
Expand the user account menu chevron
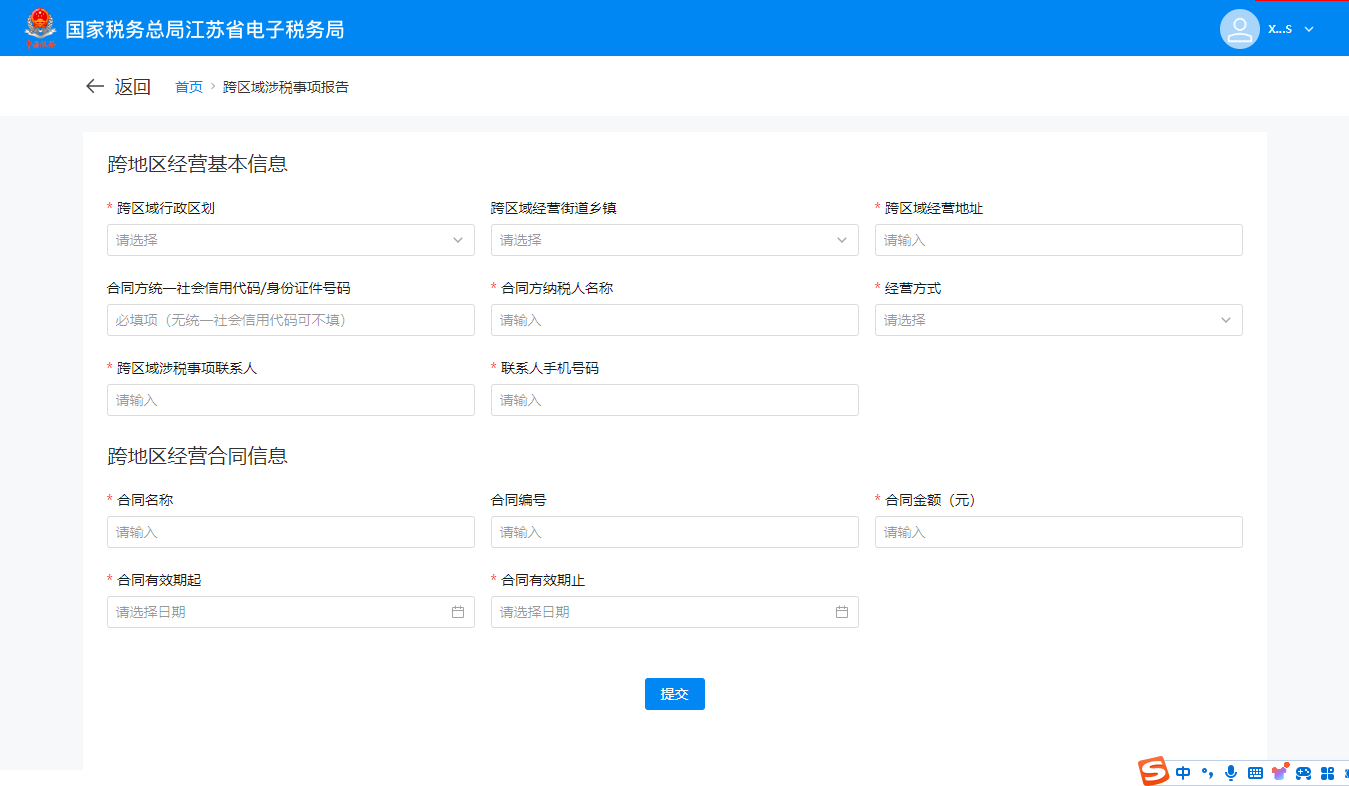1309,29
